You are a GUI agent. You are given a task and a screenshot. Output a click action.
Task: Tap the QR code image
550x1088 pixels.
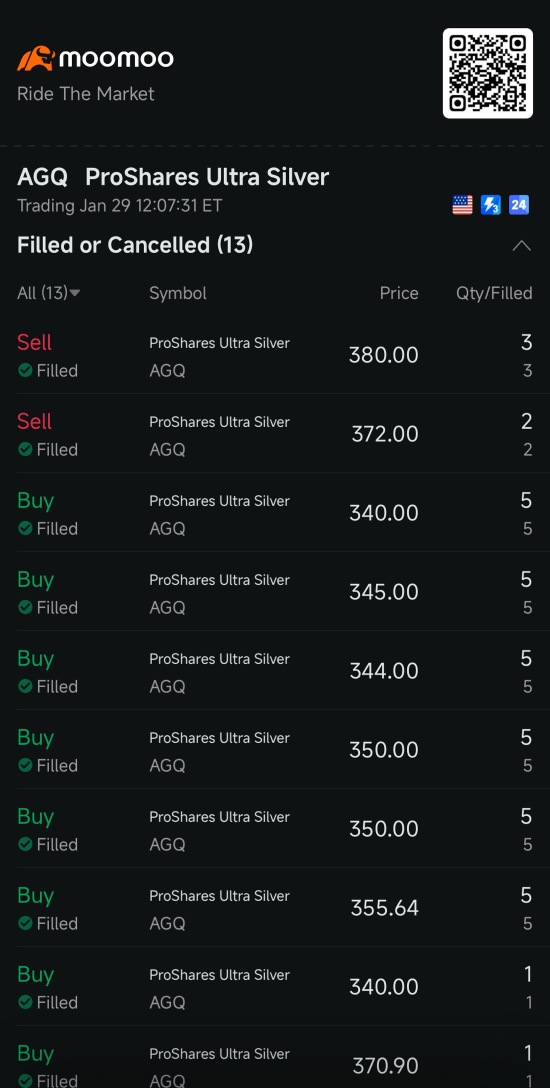488,73
